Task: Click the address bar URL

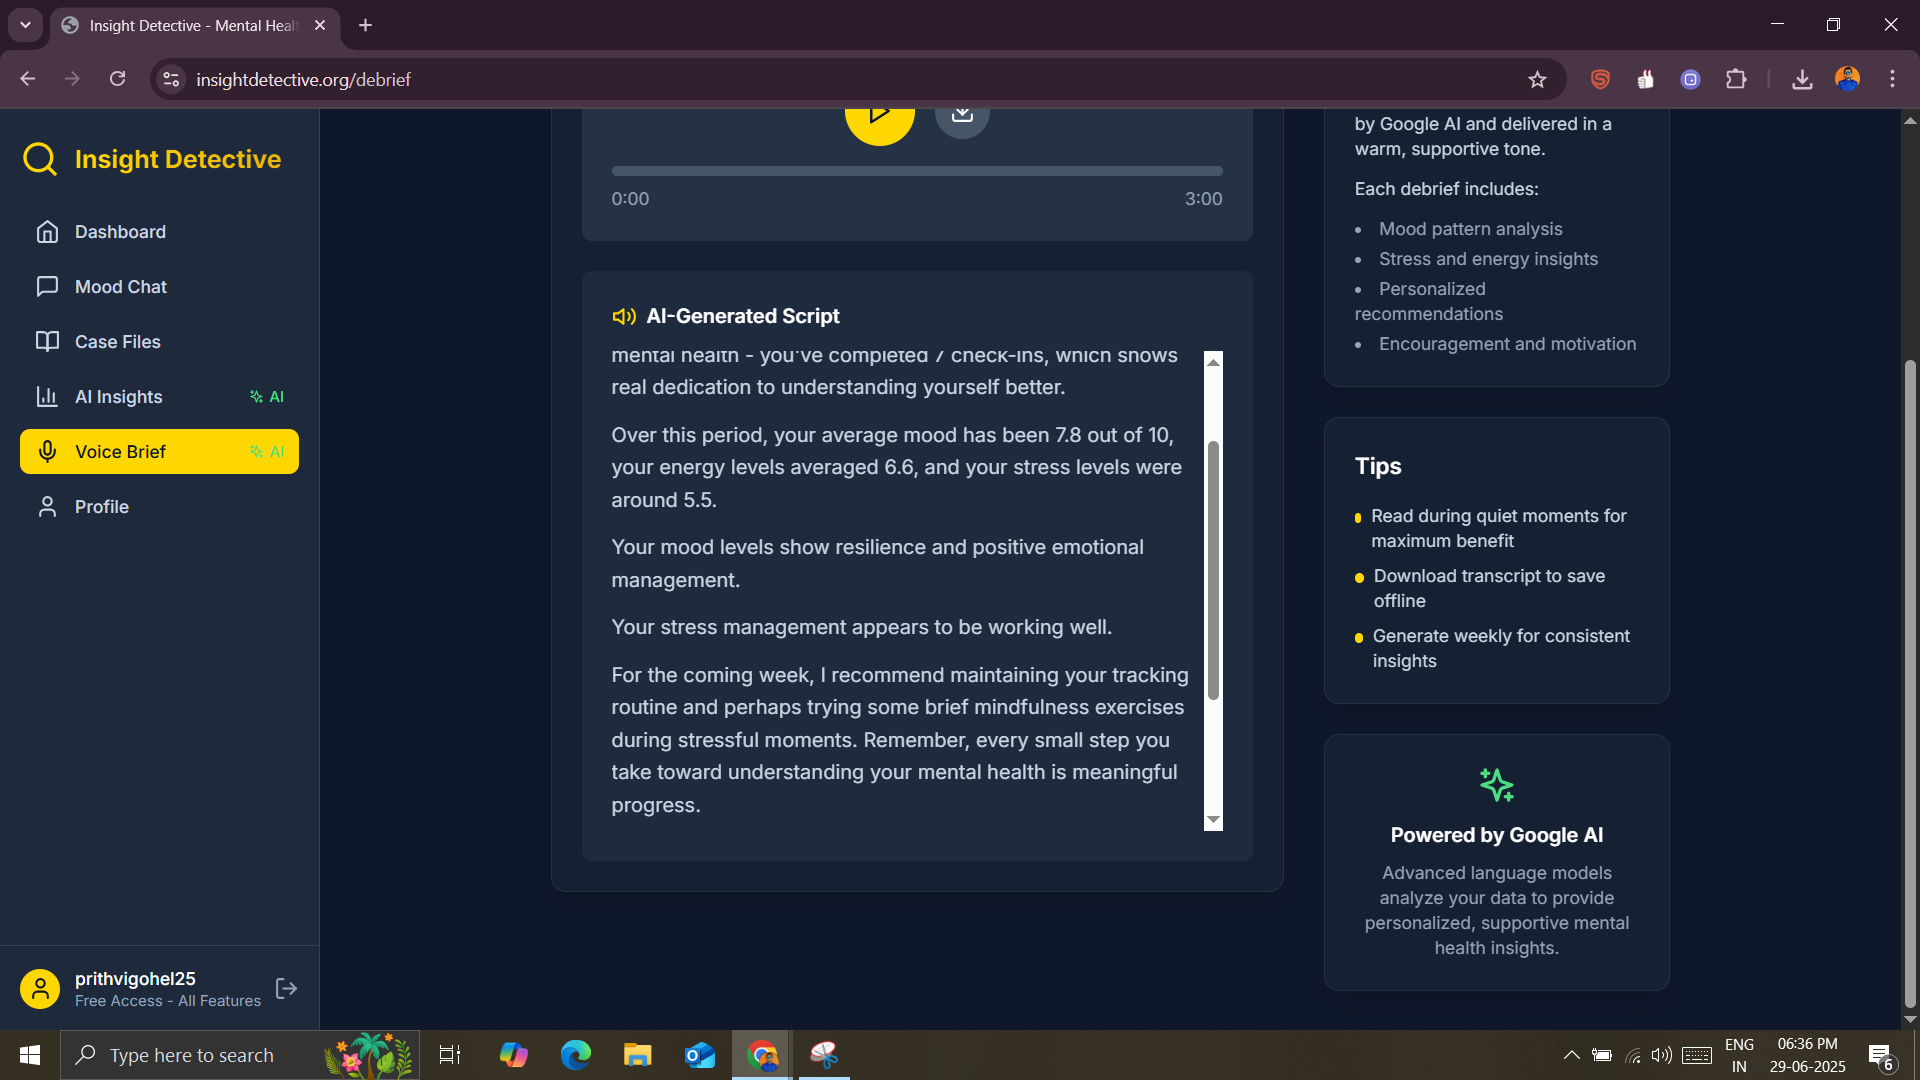Action: [x=303, y=80]
